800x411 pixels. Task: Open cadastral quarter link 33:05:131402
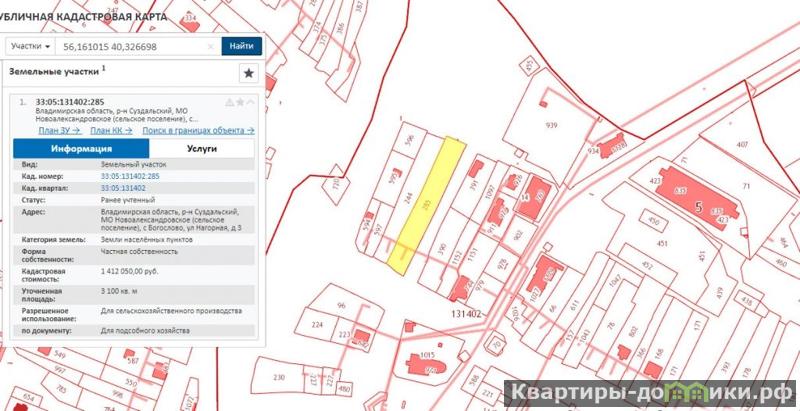123,187
